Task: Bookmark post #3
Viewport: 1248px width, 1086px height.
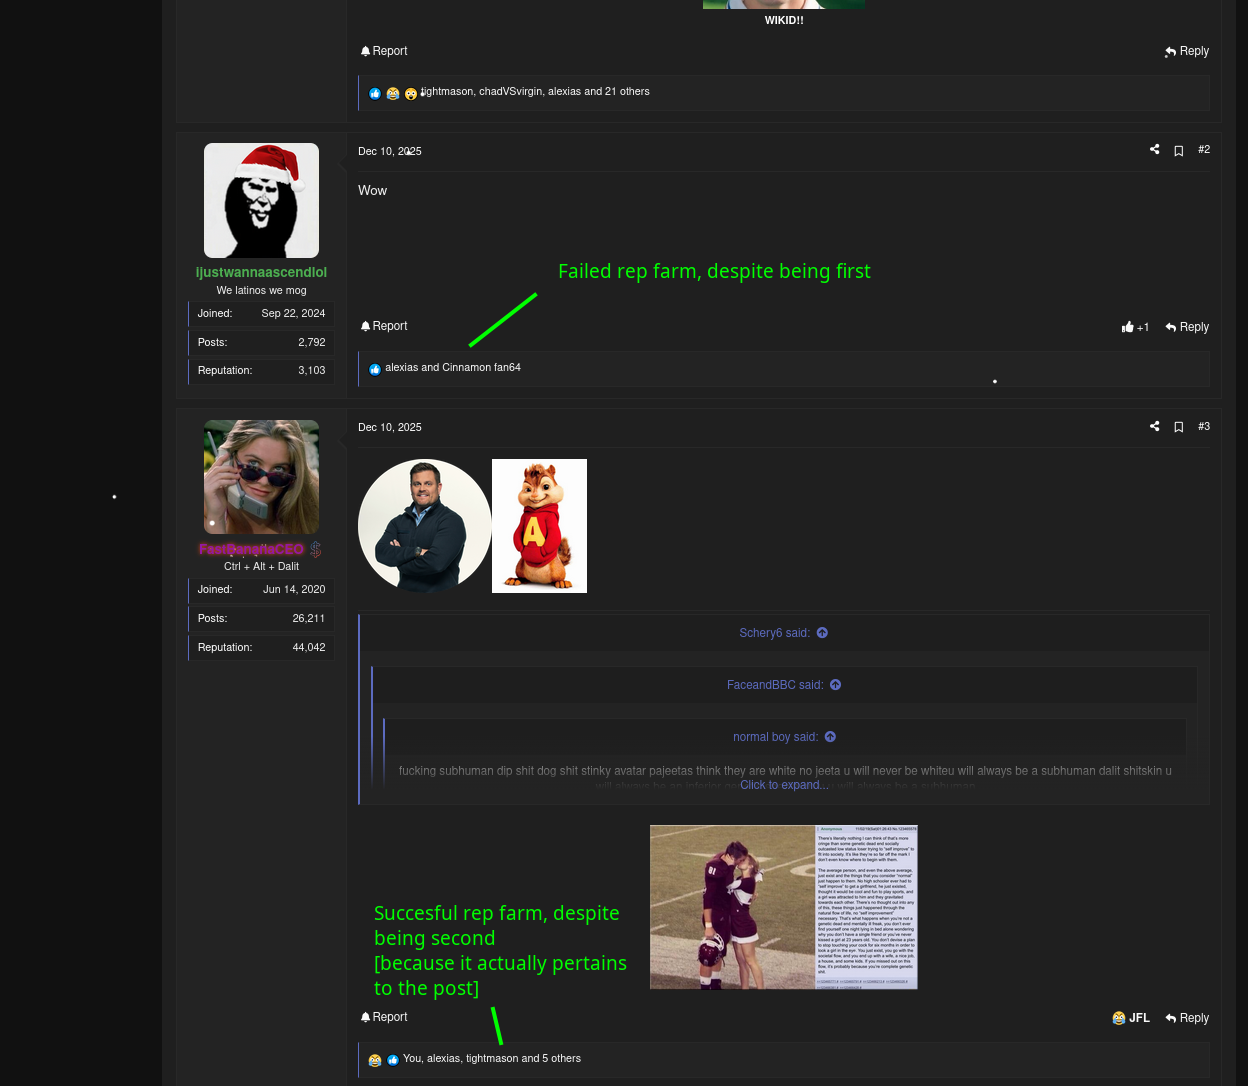Action: 1178,427
